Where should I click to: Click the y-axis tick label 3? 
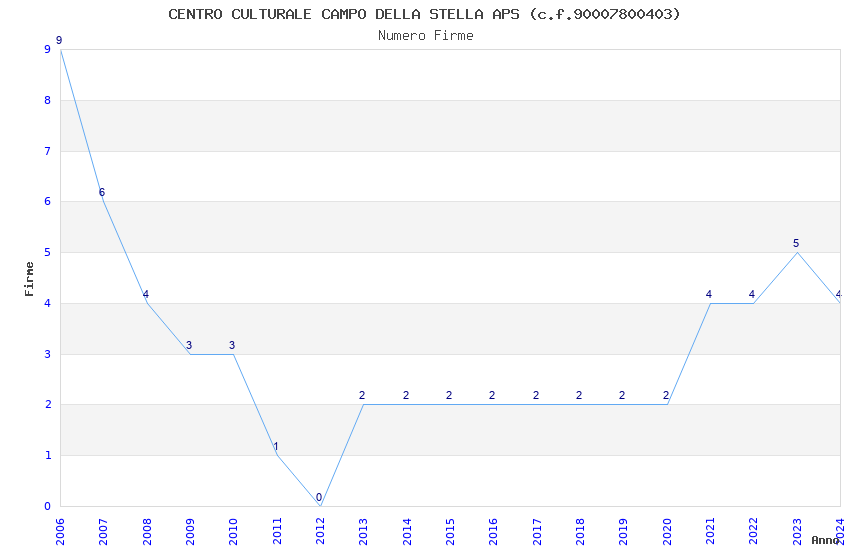click(48, 354)
